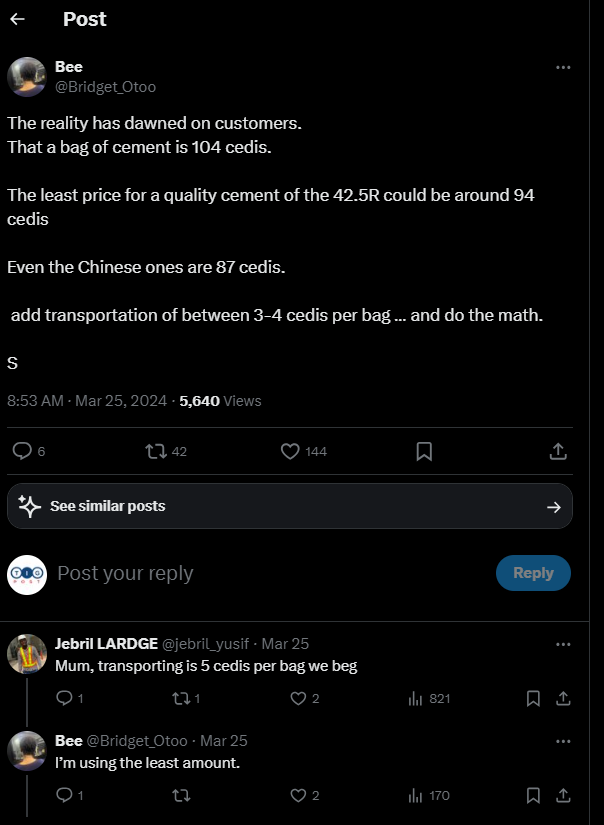Open the more options menu on Bee's post
This screenshot has width=604, height=825.
click(563, 68)
